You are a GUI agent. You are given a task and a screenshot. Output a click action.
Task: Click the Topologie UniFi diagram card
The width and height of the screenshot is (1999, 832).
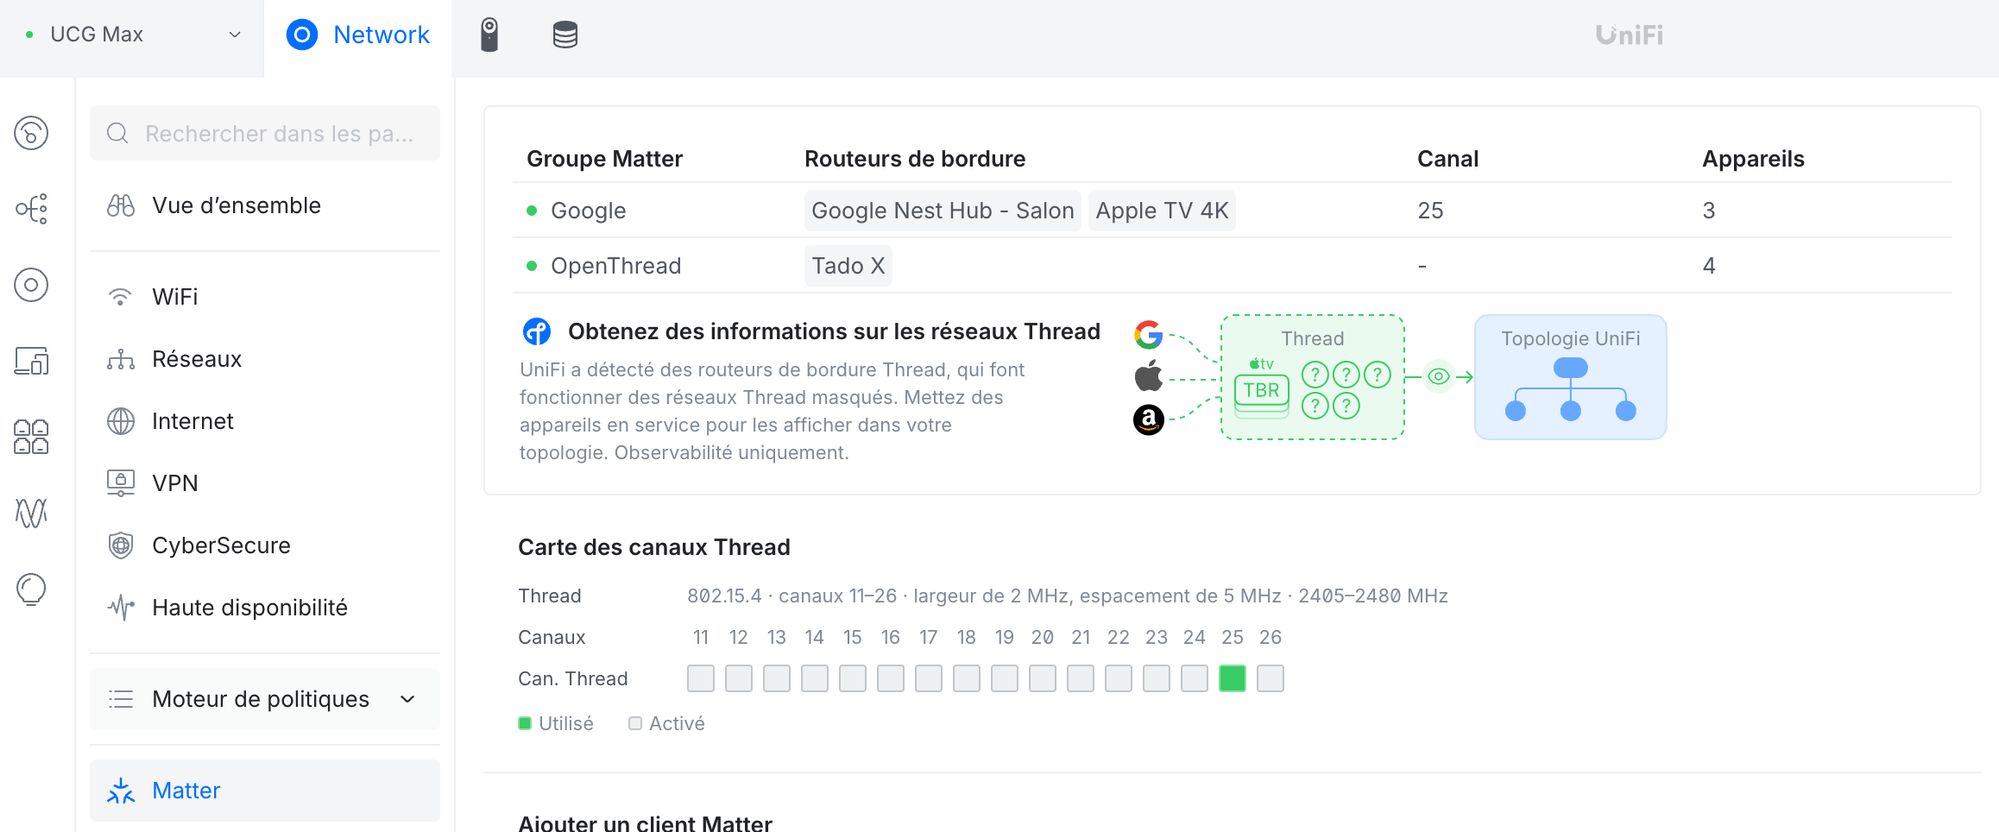click(x=1570, y=377)
